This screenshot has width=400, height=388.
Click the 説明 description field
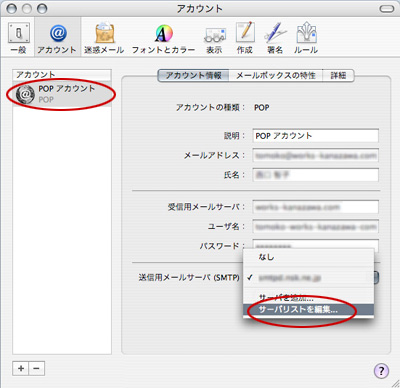(315, 136)
